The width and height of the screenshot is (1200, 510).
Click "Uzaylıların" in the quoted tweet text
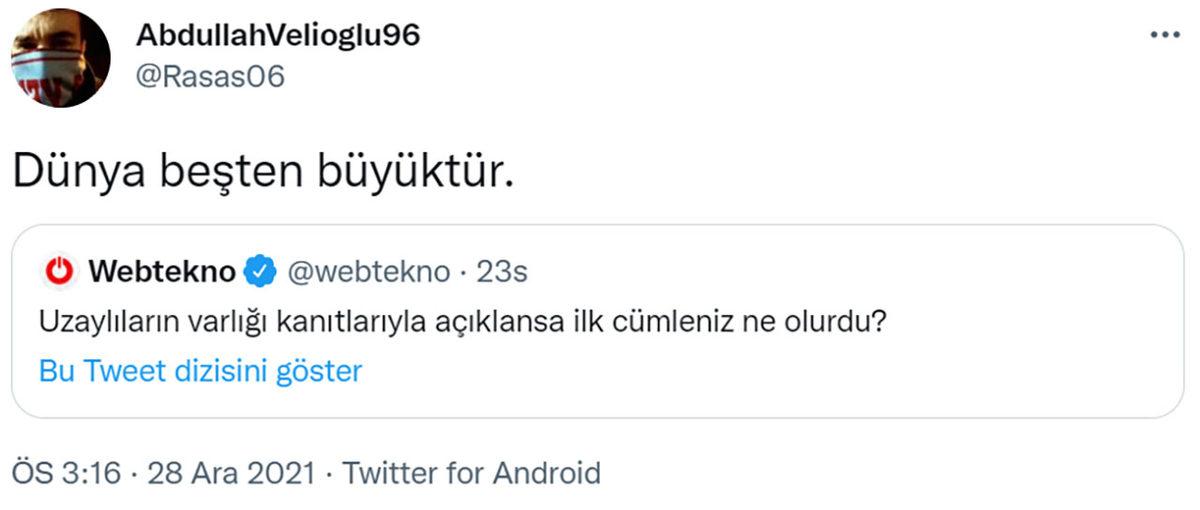[93, 323]
